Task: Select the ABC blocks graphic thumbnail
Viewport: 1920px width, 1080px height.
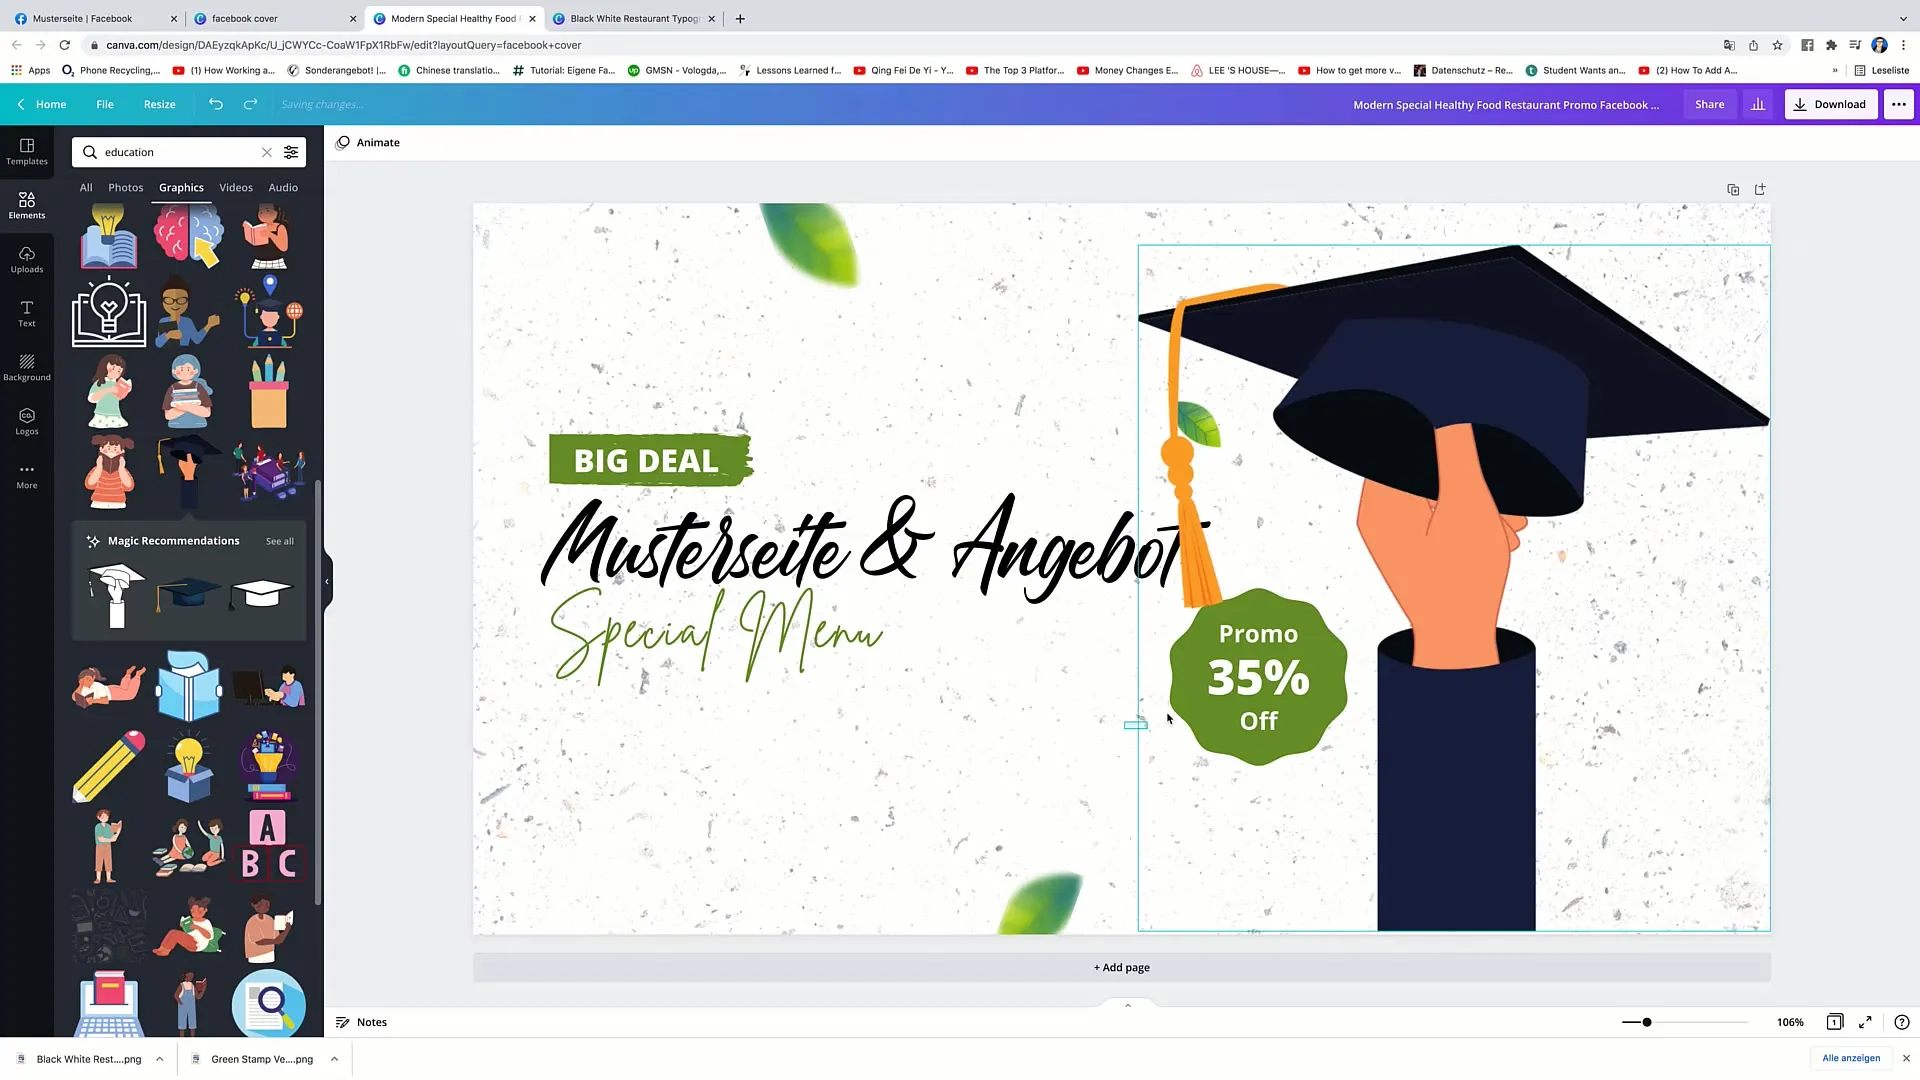Action: click(x=269, y=846)
